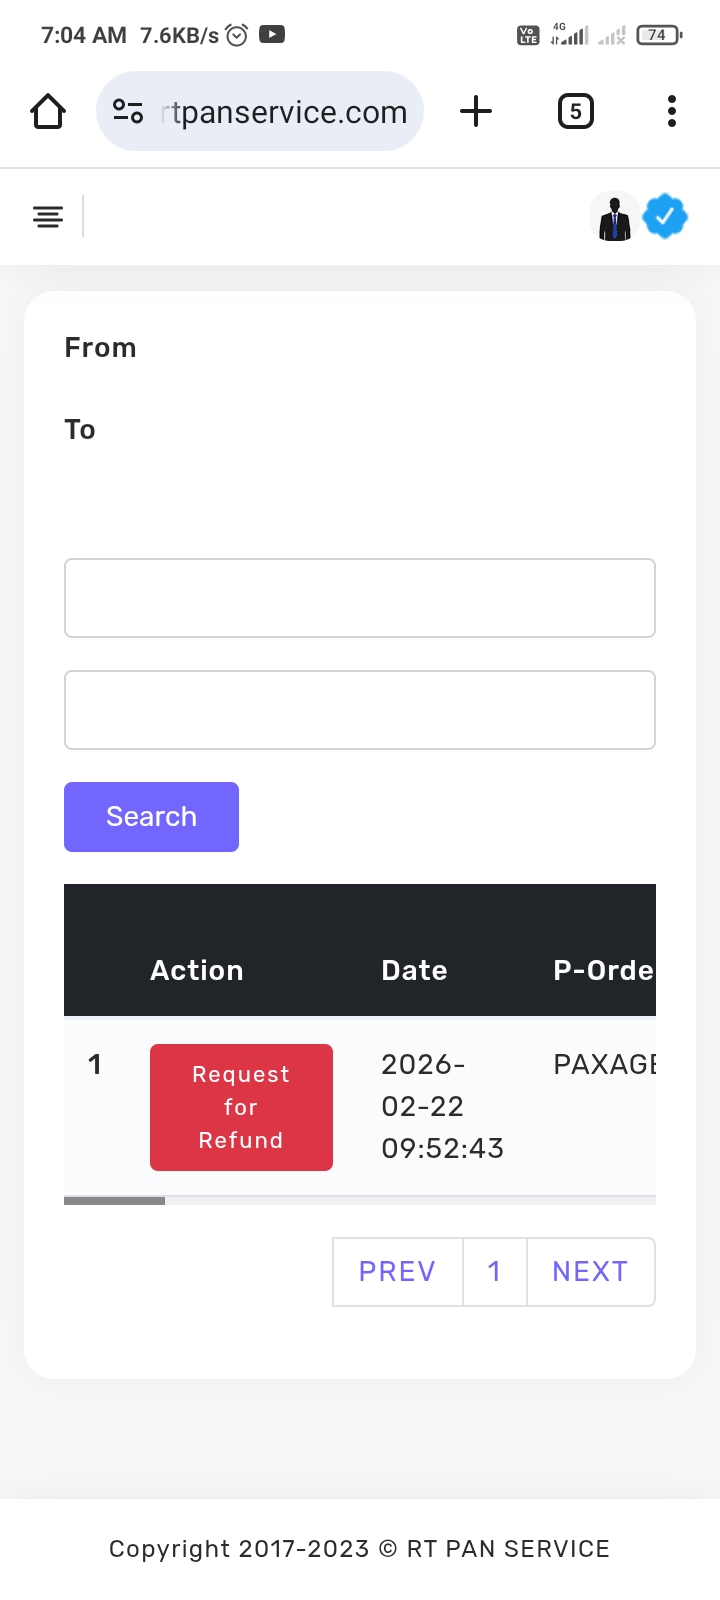Focus the first date input field
720x1600 pixels.
(360, 598)
